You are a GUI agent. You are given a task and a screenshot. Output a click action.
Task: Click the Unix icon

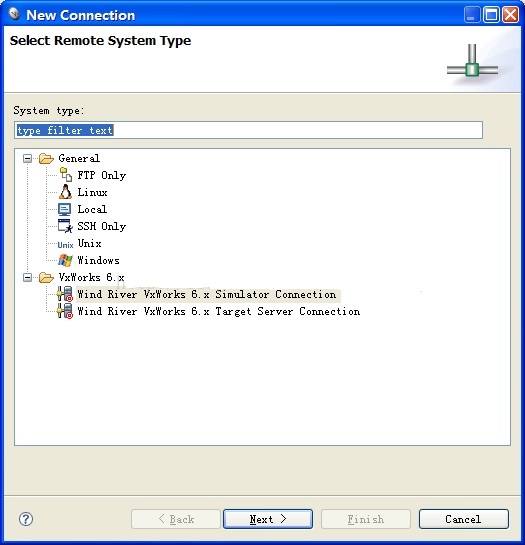pyautogui.click(x=65, y=245)
